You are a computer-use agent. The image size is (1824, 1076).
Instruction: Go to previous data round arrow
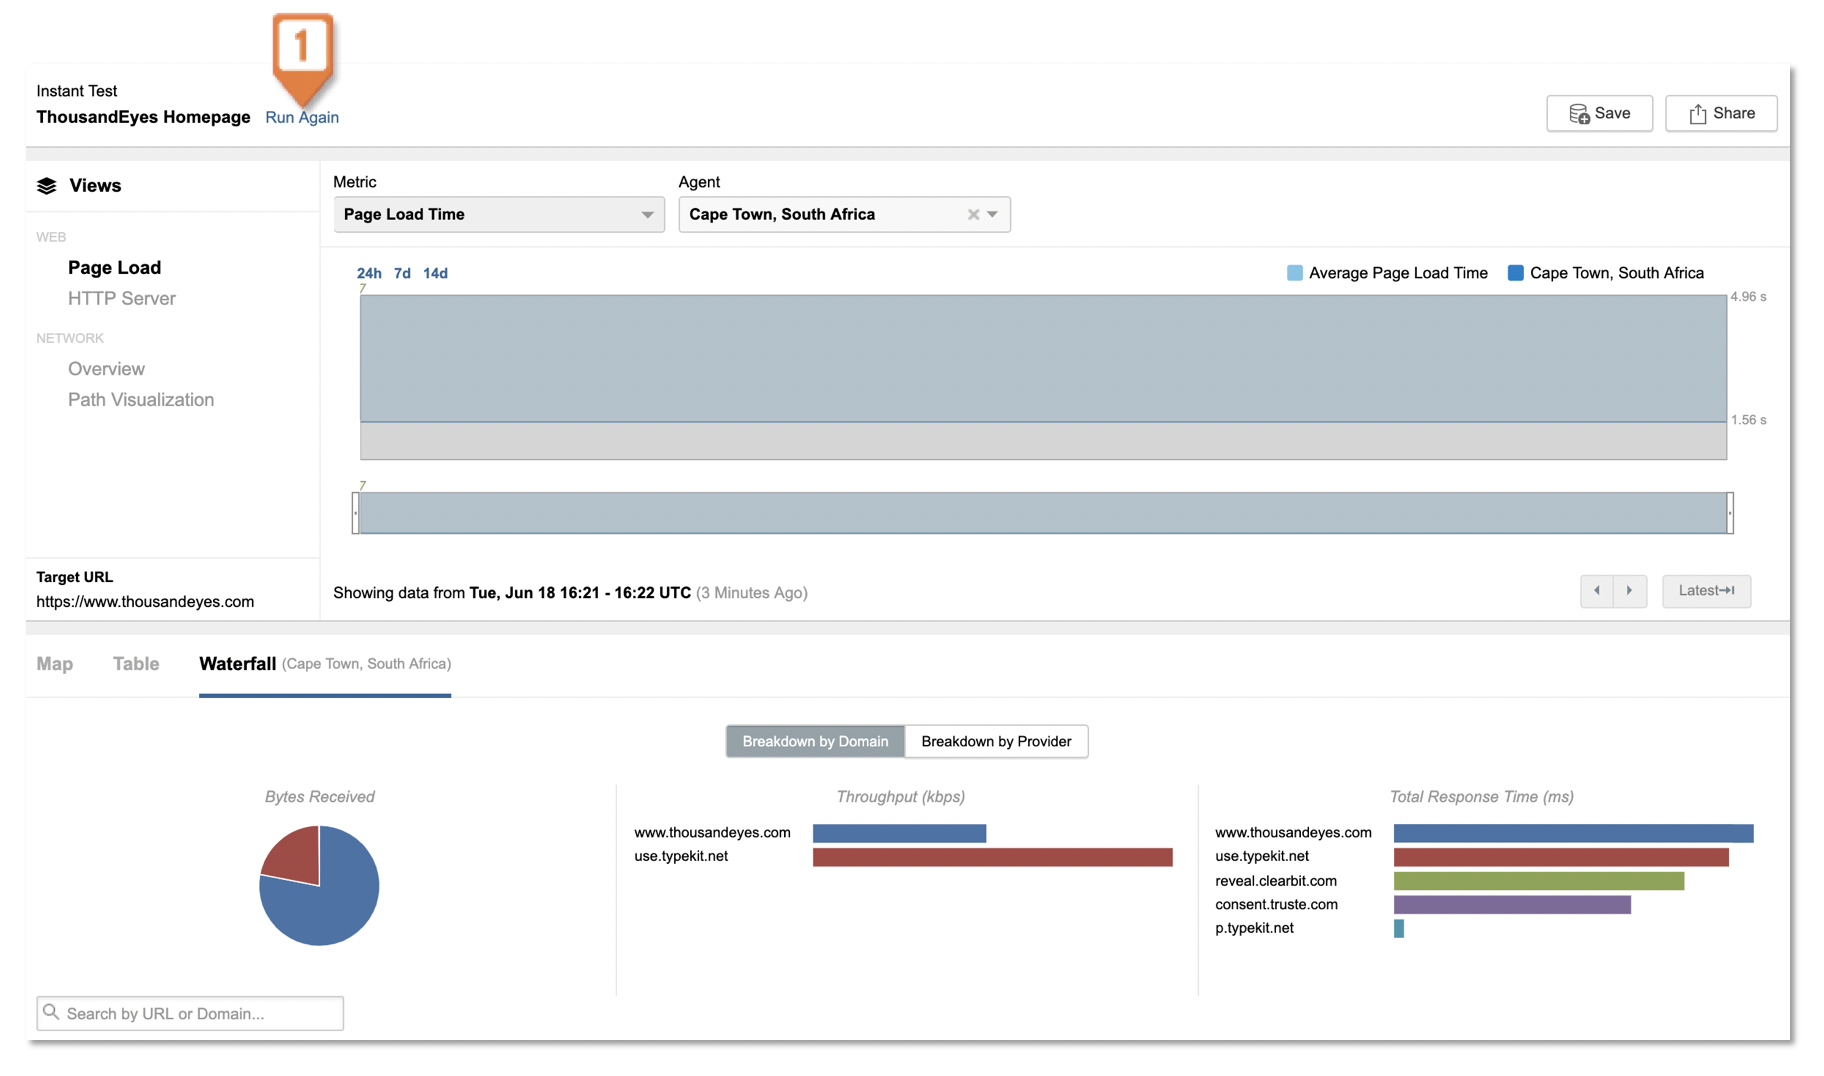(x=1597, y=591)
